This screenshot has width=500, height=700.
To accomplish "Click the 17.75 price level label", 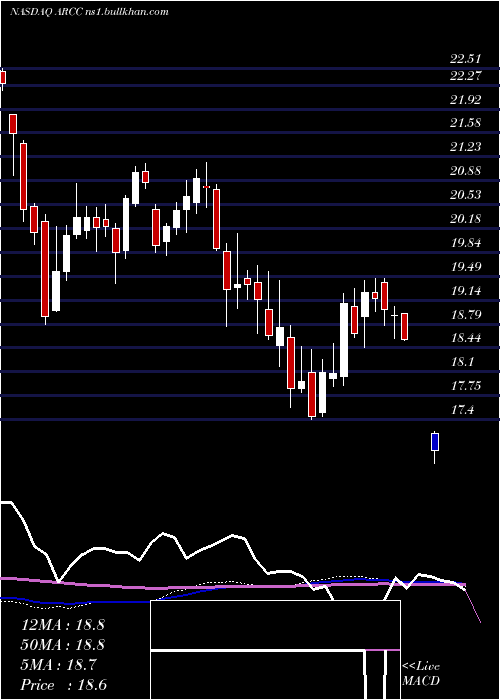I will pyautogui.click(x=466, y=386).
